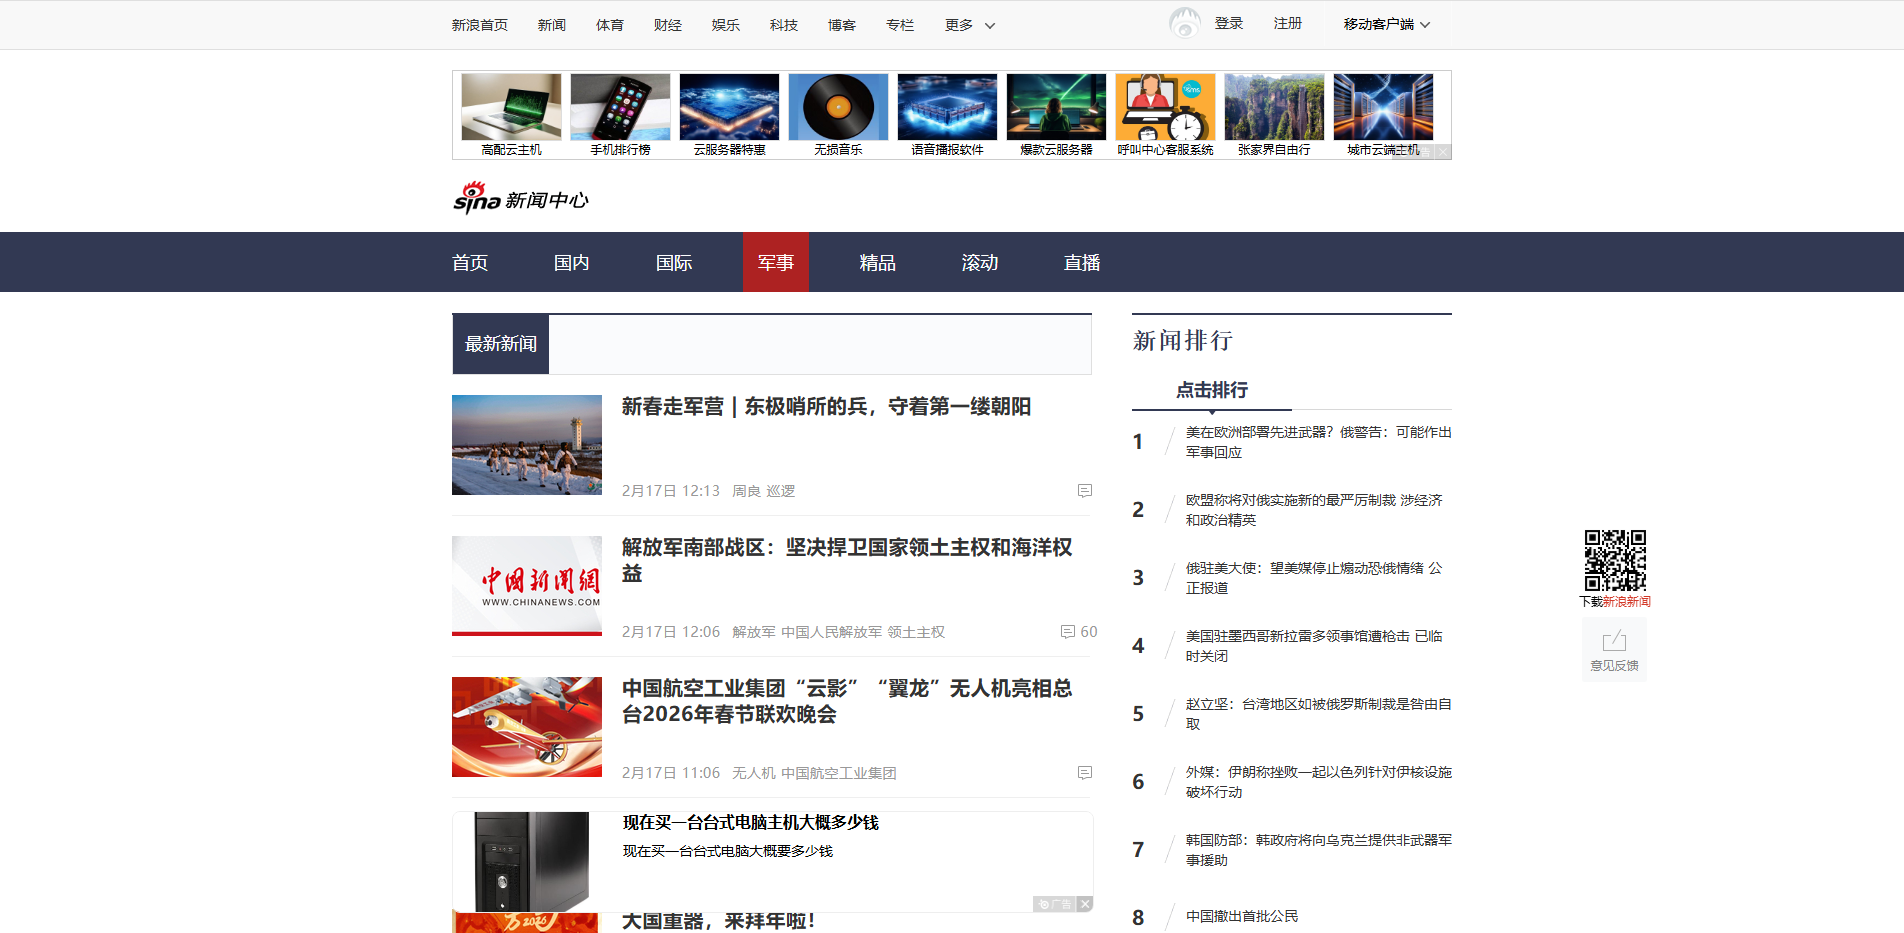Switch to the 国际 tab
The height and width of the screenshot is (933, 1904).
pyautogui.click(x=673, y=262)
